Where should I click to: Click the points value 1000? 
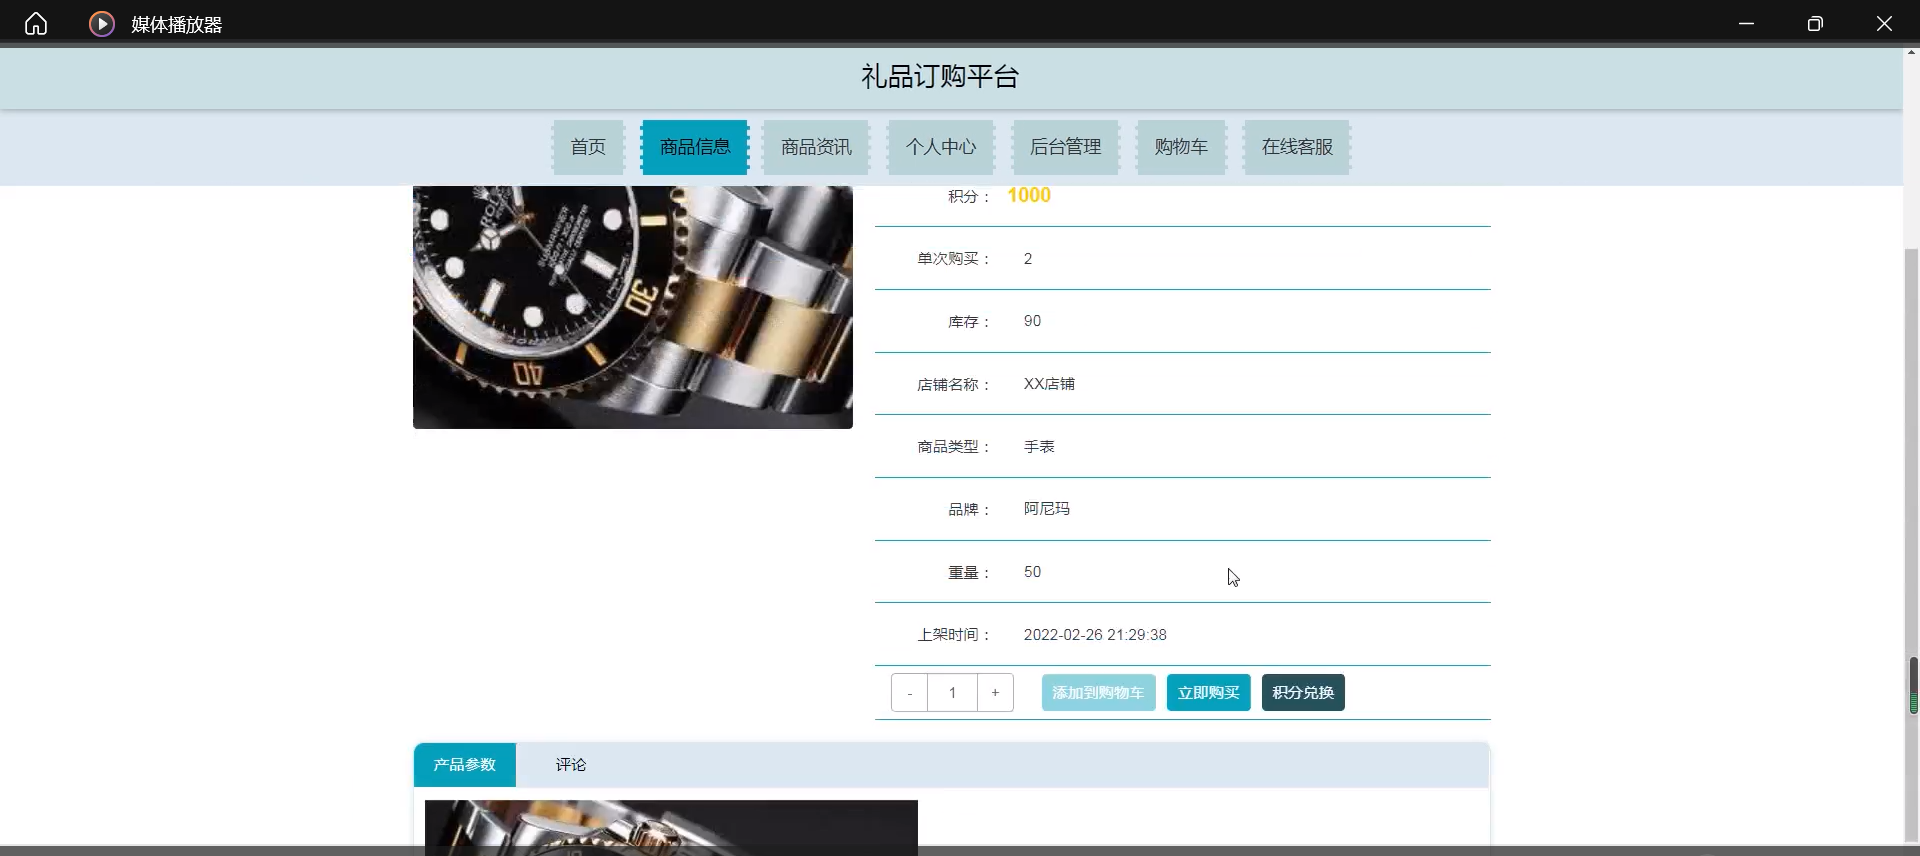click(1029, 196)
